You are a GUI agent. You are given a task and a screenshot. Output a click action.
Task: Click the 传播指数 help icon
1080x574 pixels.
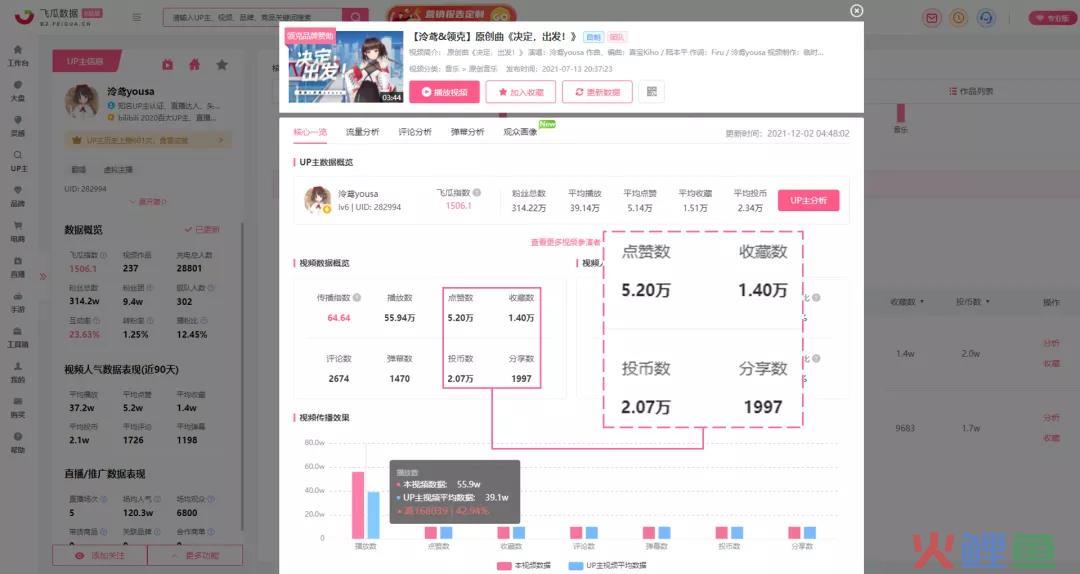(x=357, y=298)
